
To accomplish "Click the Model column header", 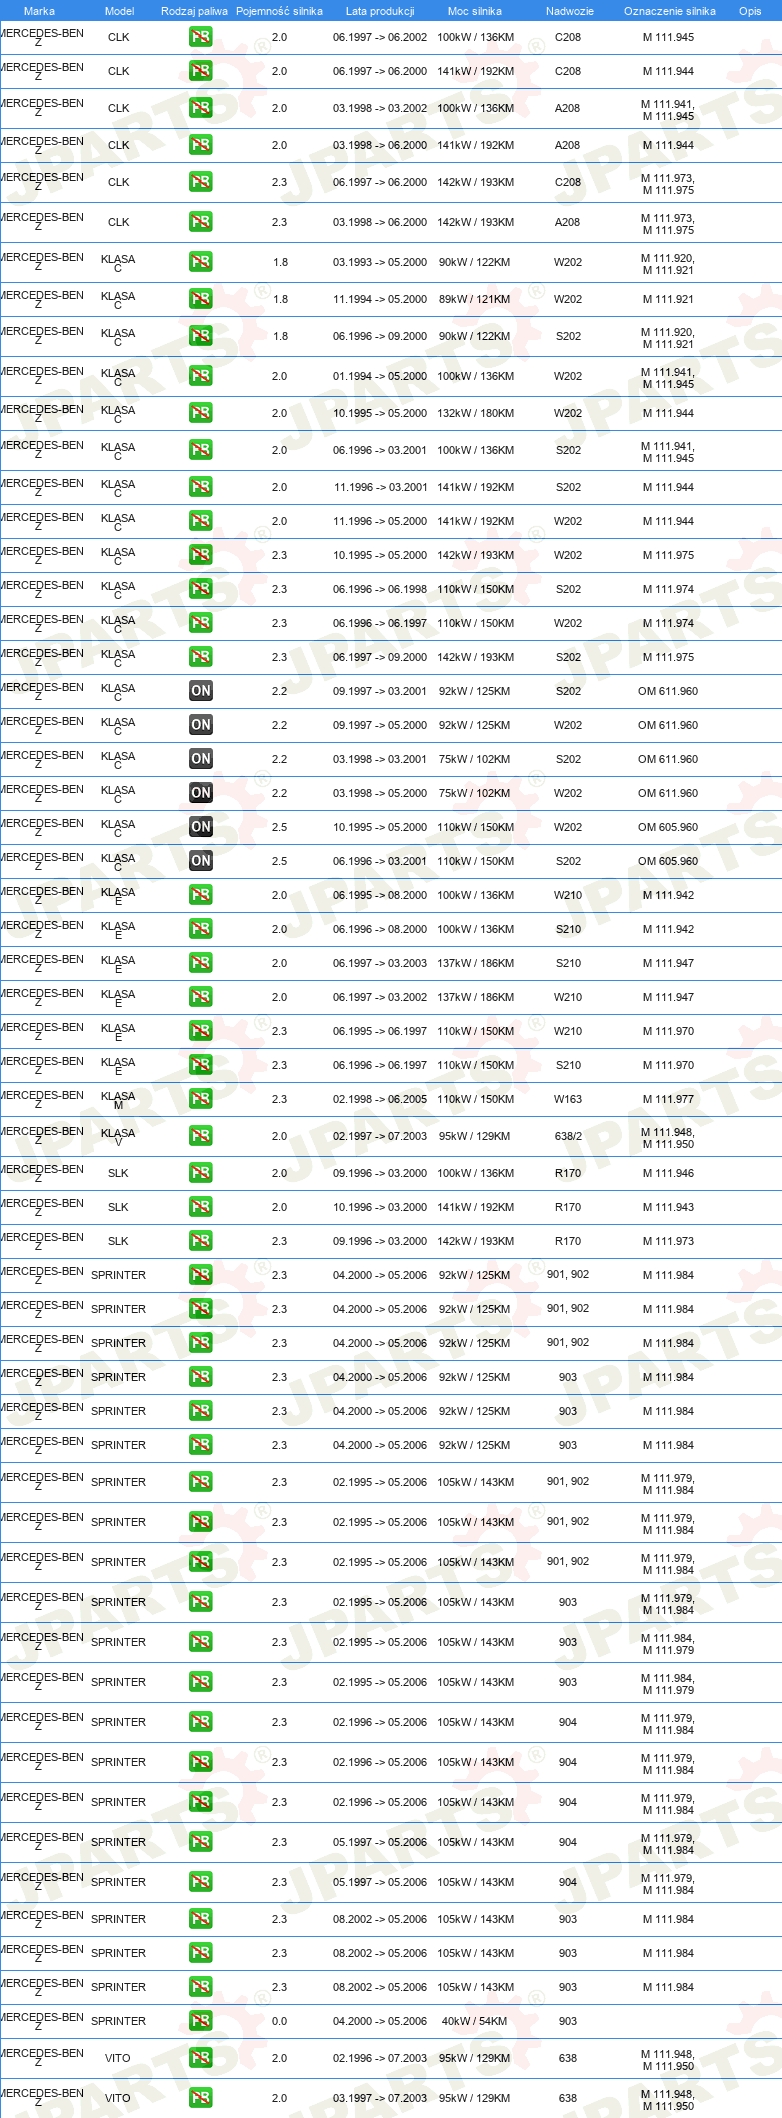I will [119, 11].
